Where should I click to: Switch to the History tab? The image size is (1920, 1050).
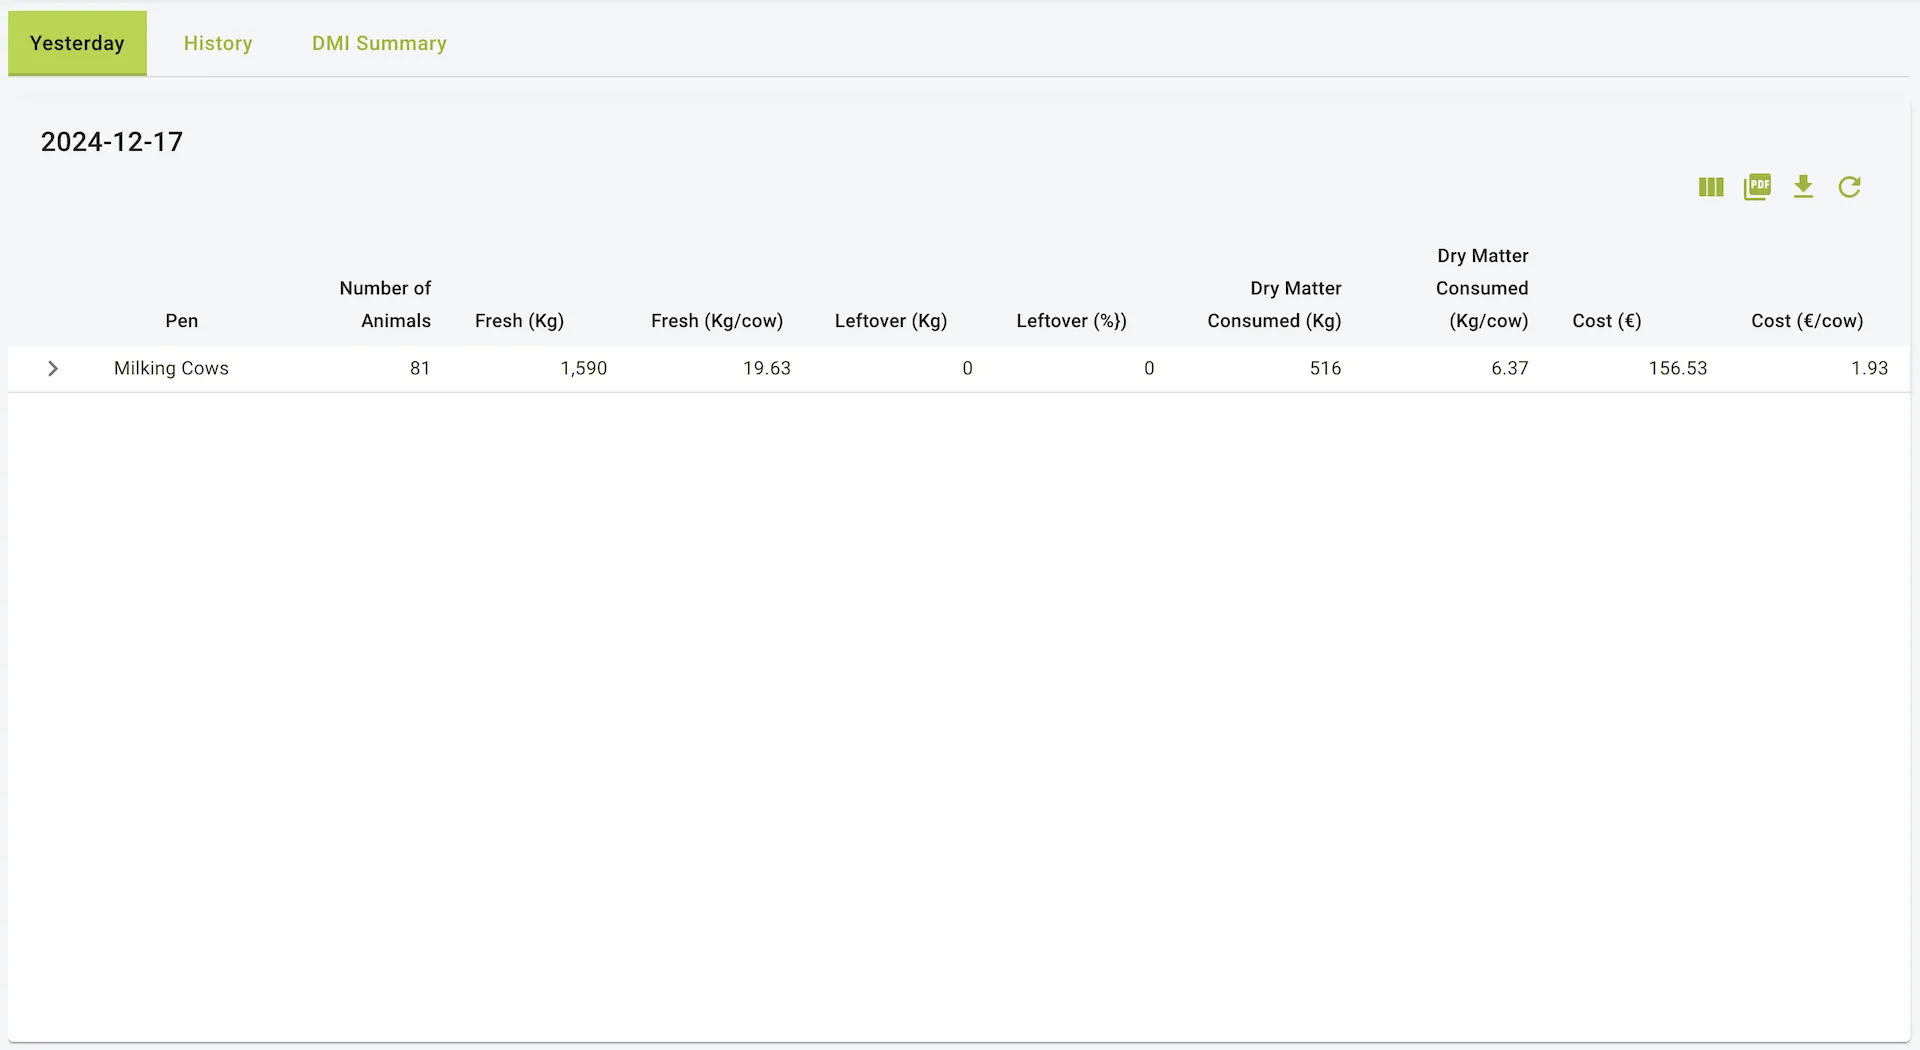point(218,43)
